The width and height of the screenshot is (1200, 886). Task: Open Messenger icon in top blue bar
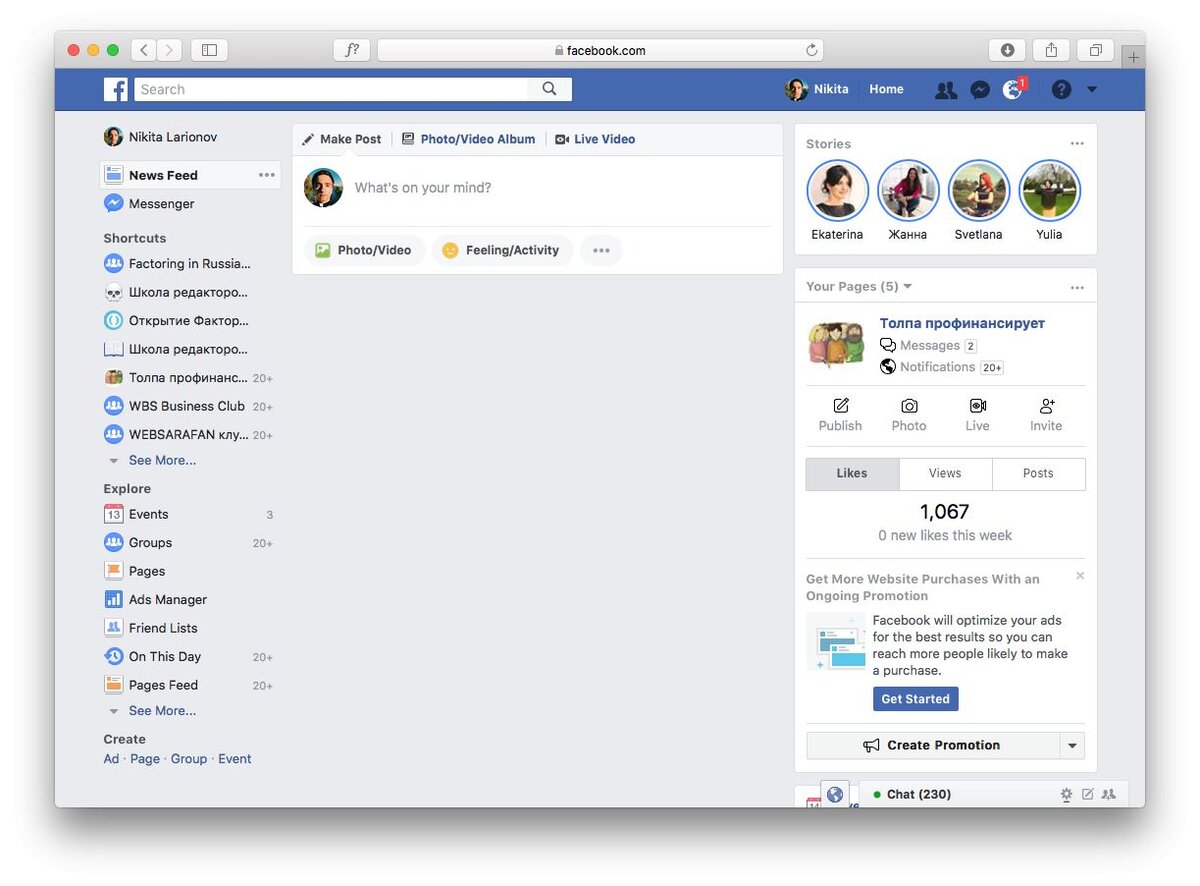[980, 89]
